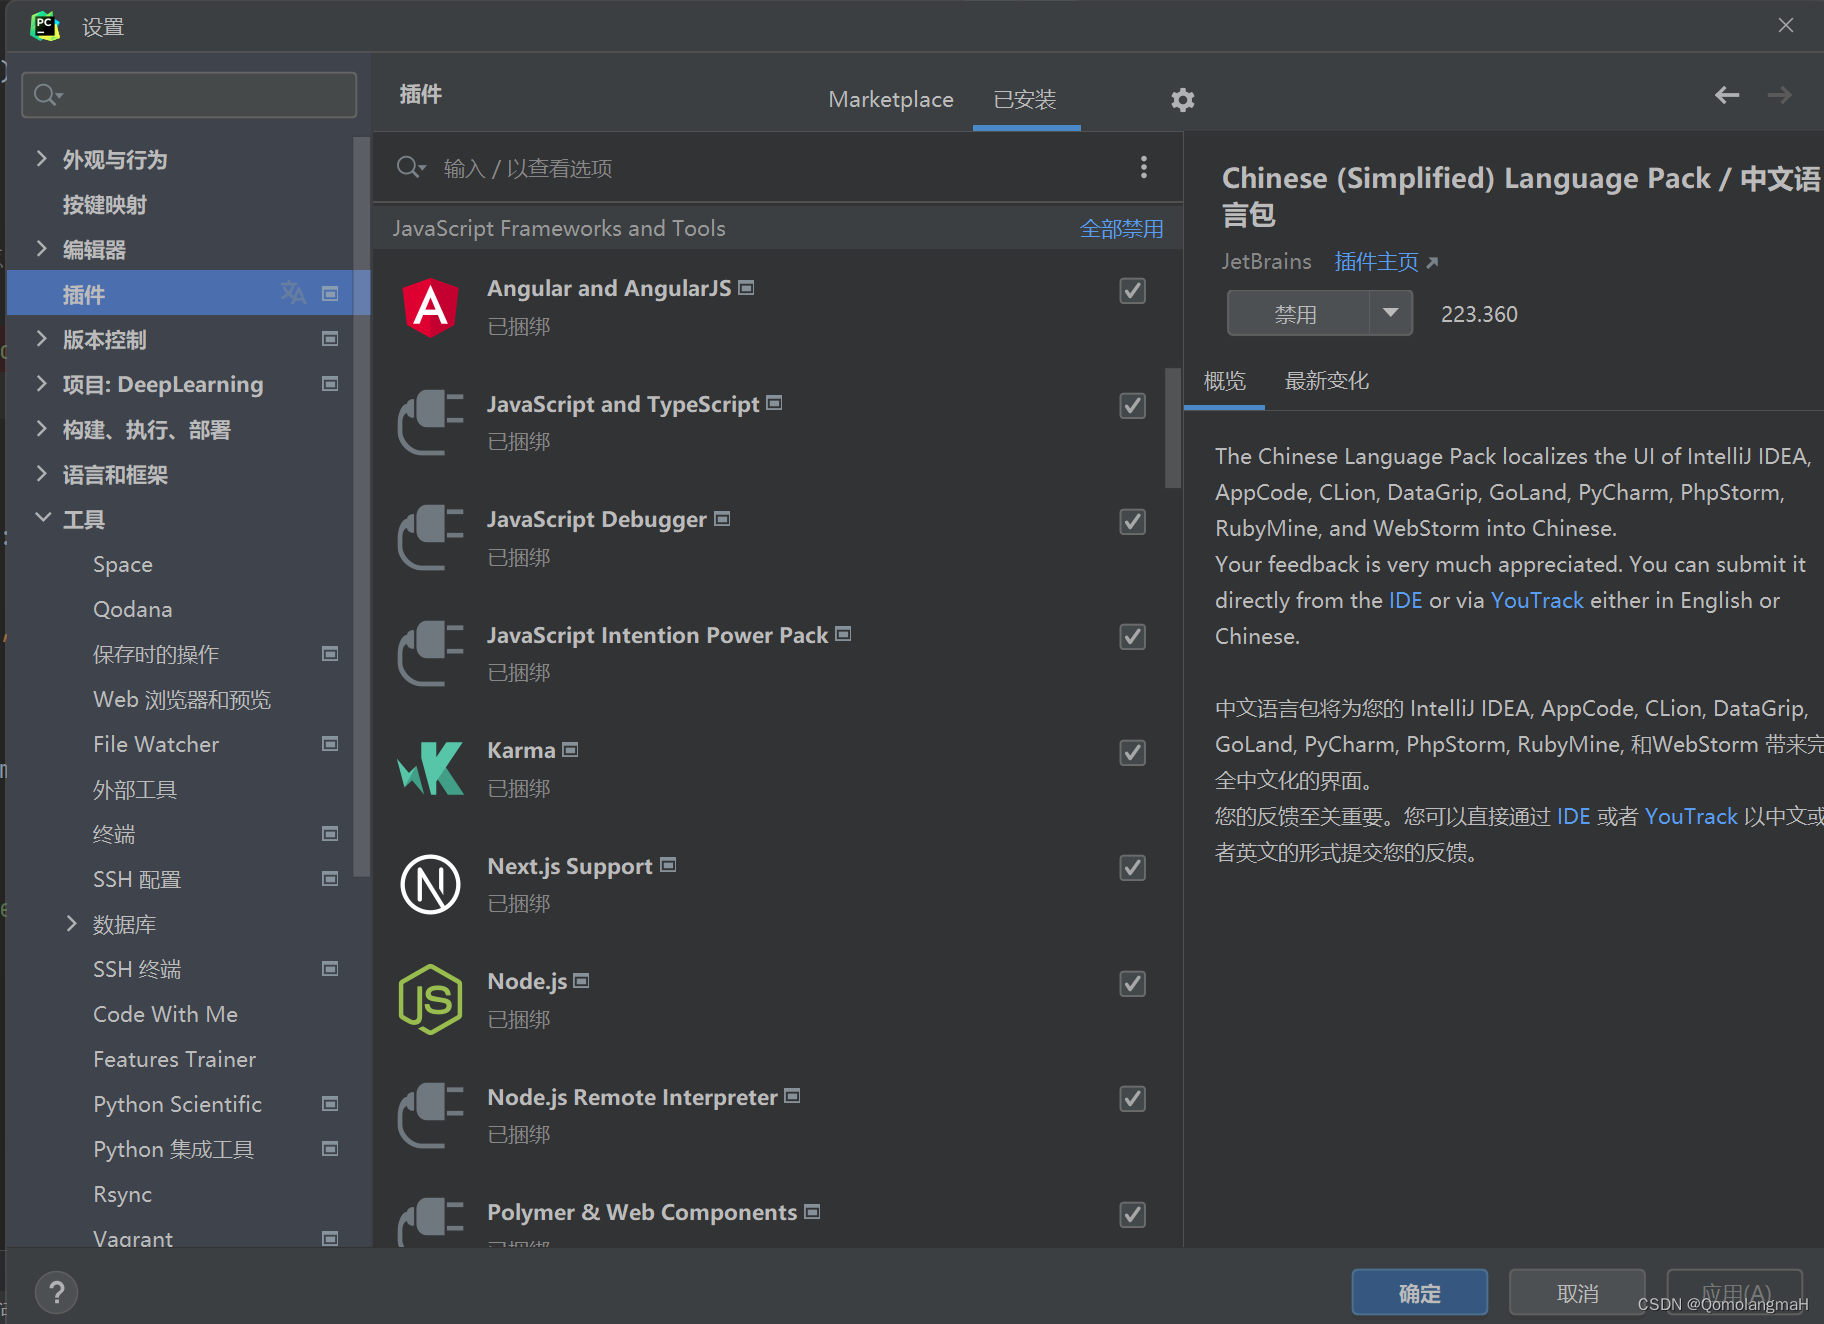Click the Node.js Remote Interpreter plug icon
Image resolution: width=1824 pixels, height=1324 pixels.
pos(430,1115)
